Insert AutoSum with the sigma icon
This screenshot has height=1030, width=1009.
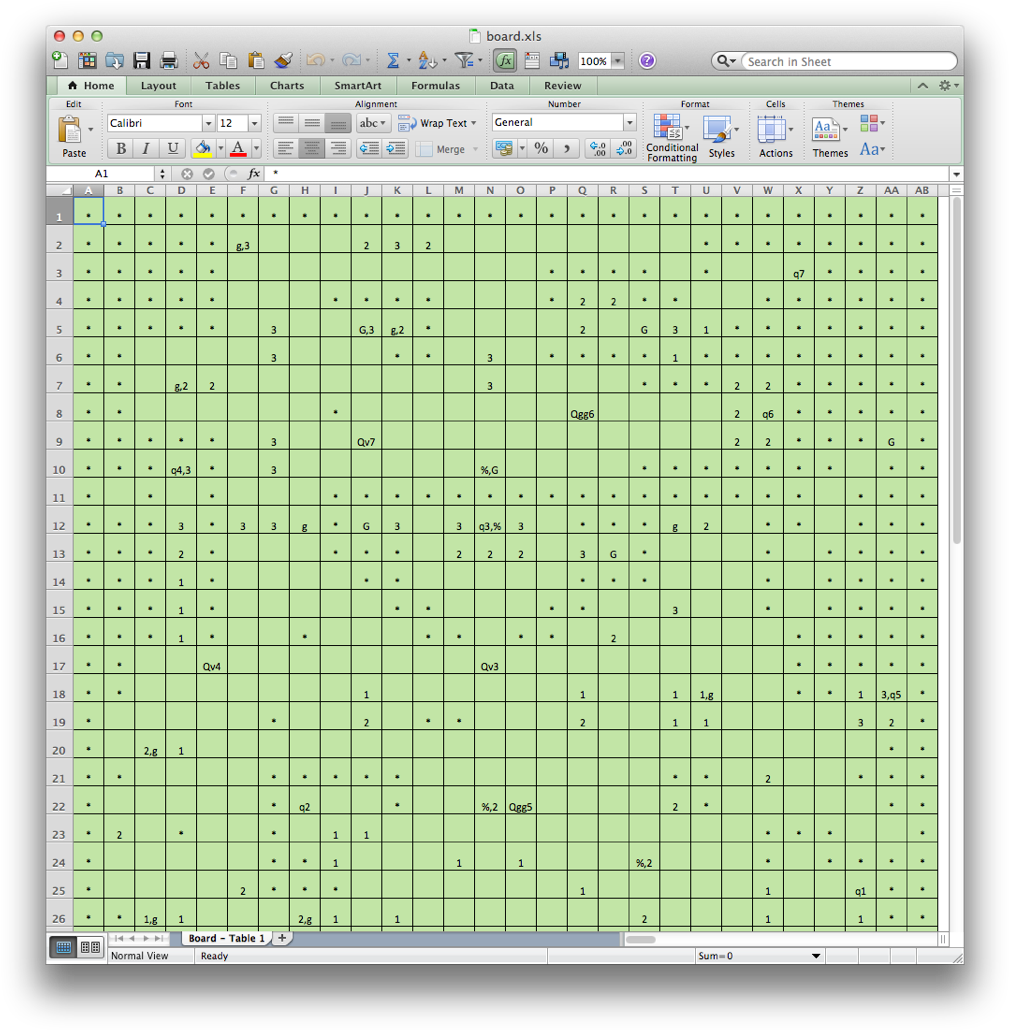click(393, 60)
